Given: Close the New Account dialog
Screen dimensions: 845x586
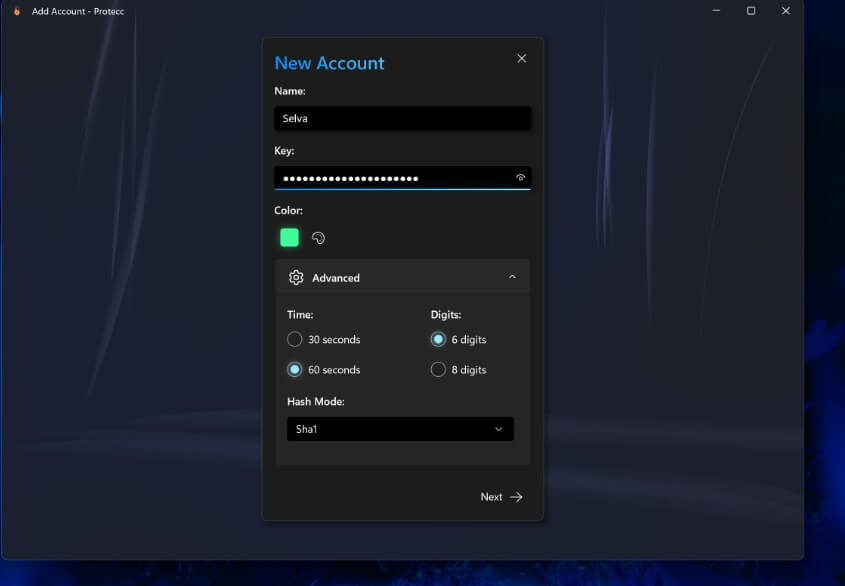Looking at the screenshot, I should tap(521, 58).
